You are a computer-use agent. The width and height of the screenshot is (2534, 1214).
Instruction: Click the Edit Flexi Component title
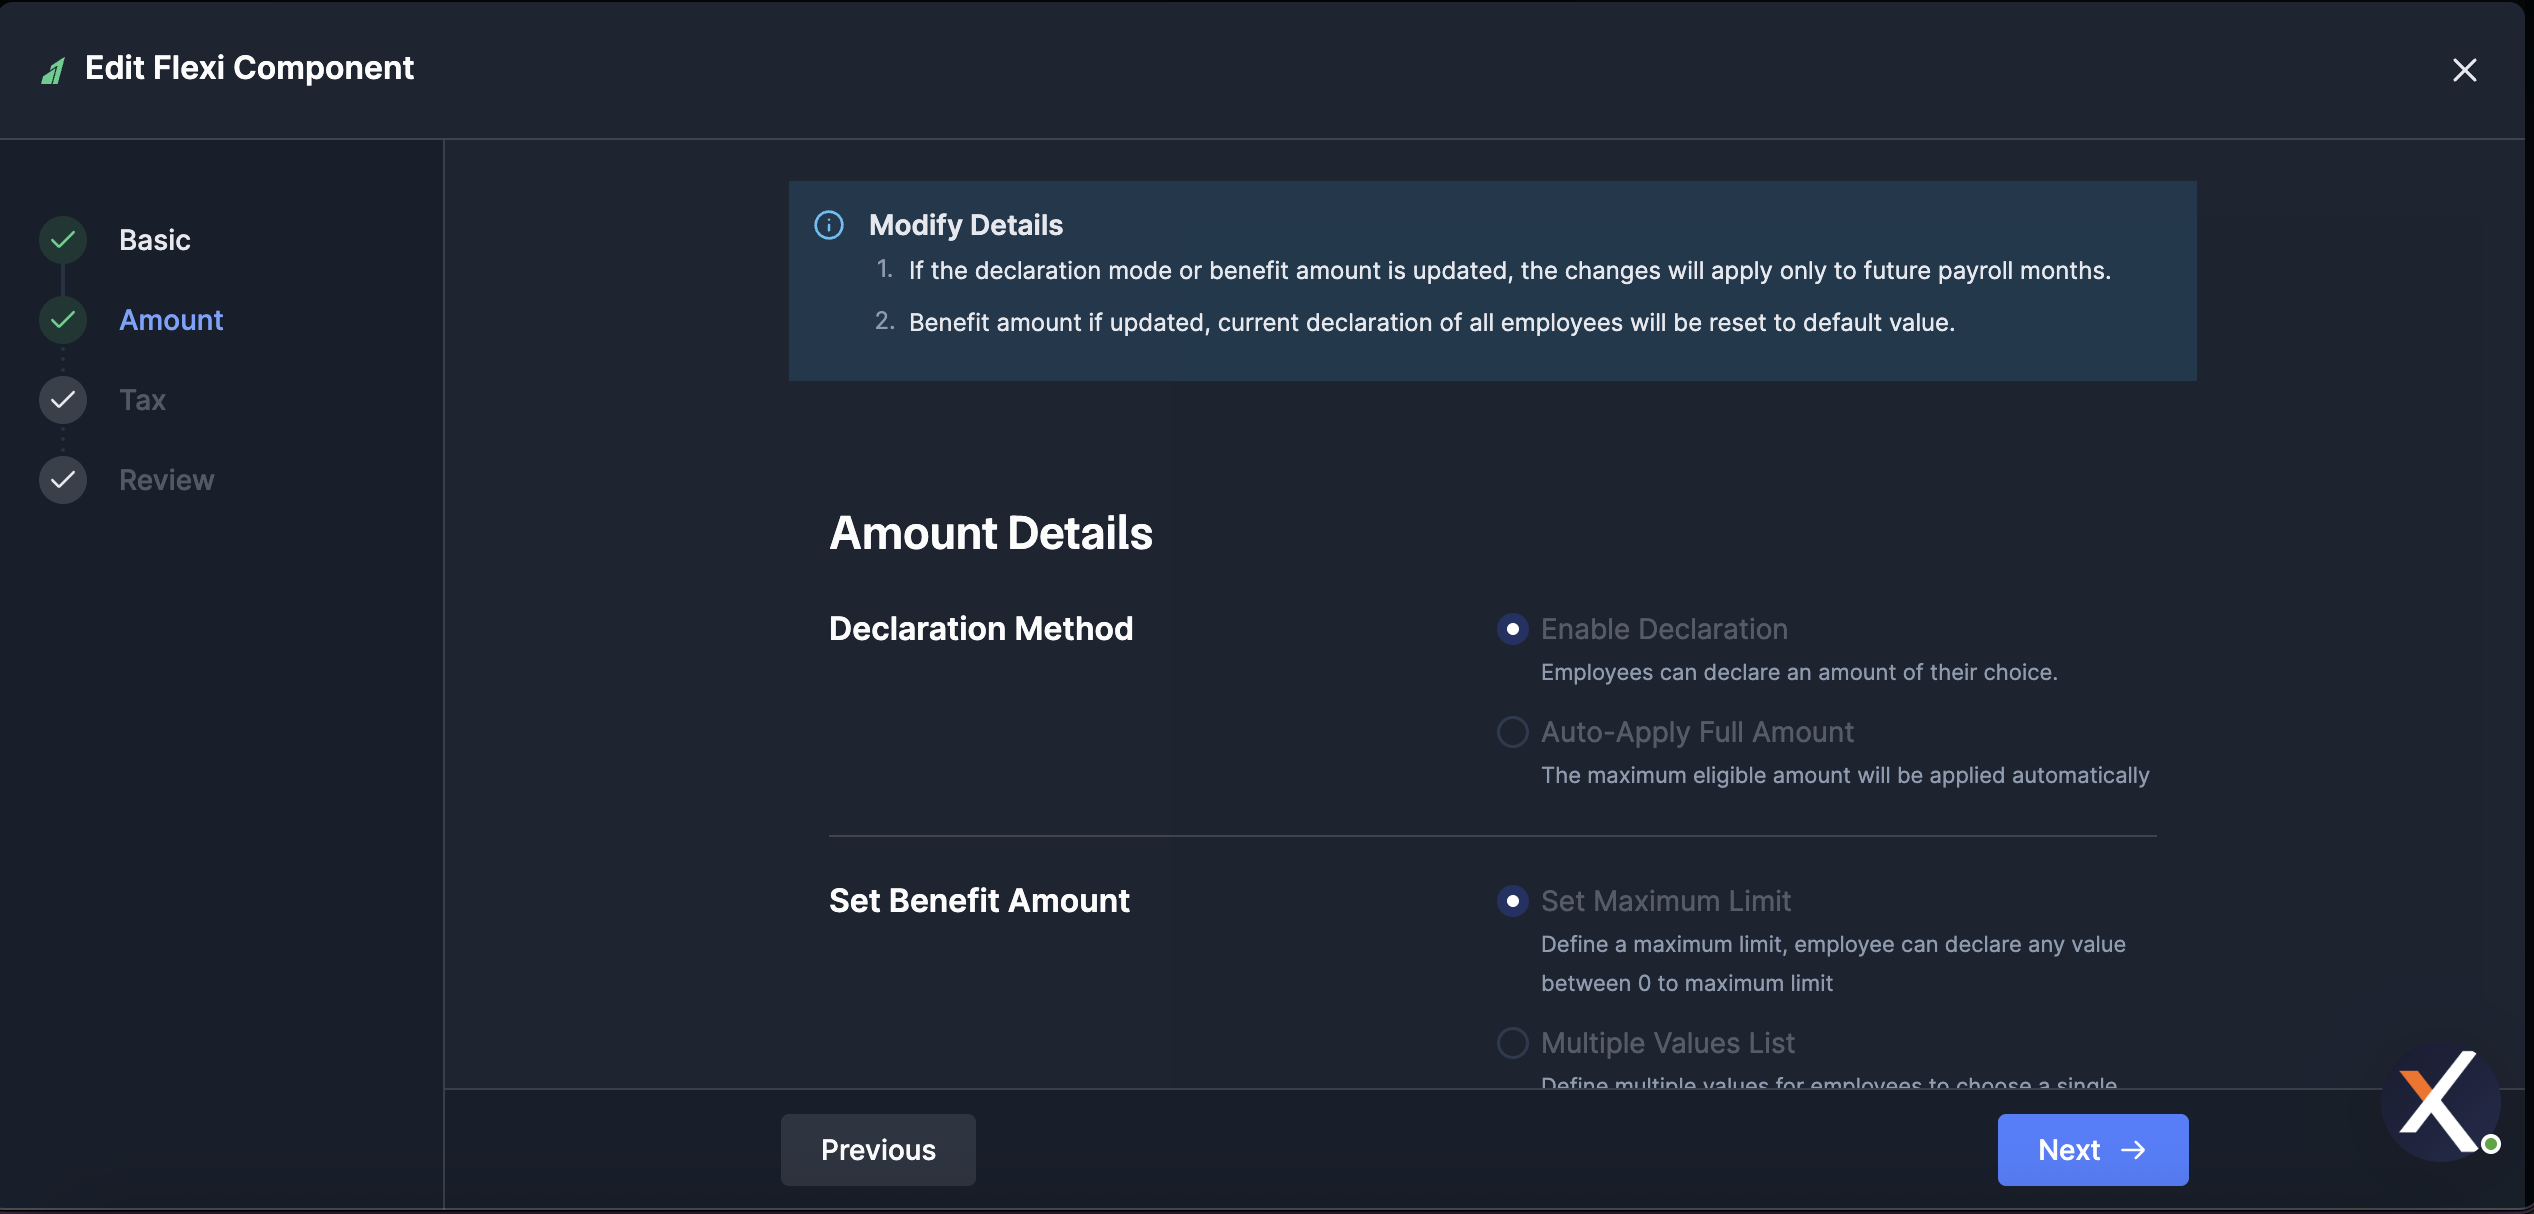(249, 68)
